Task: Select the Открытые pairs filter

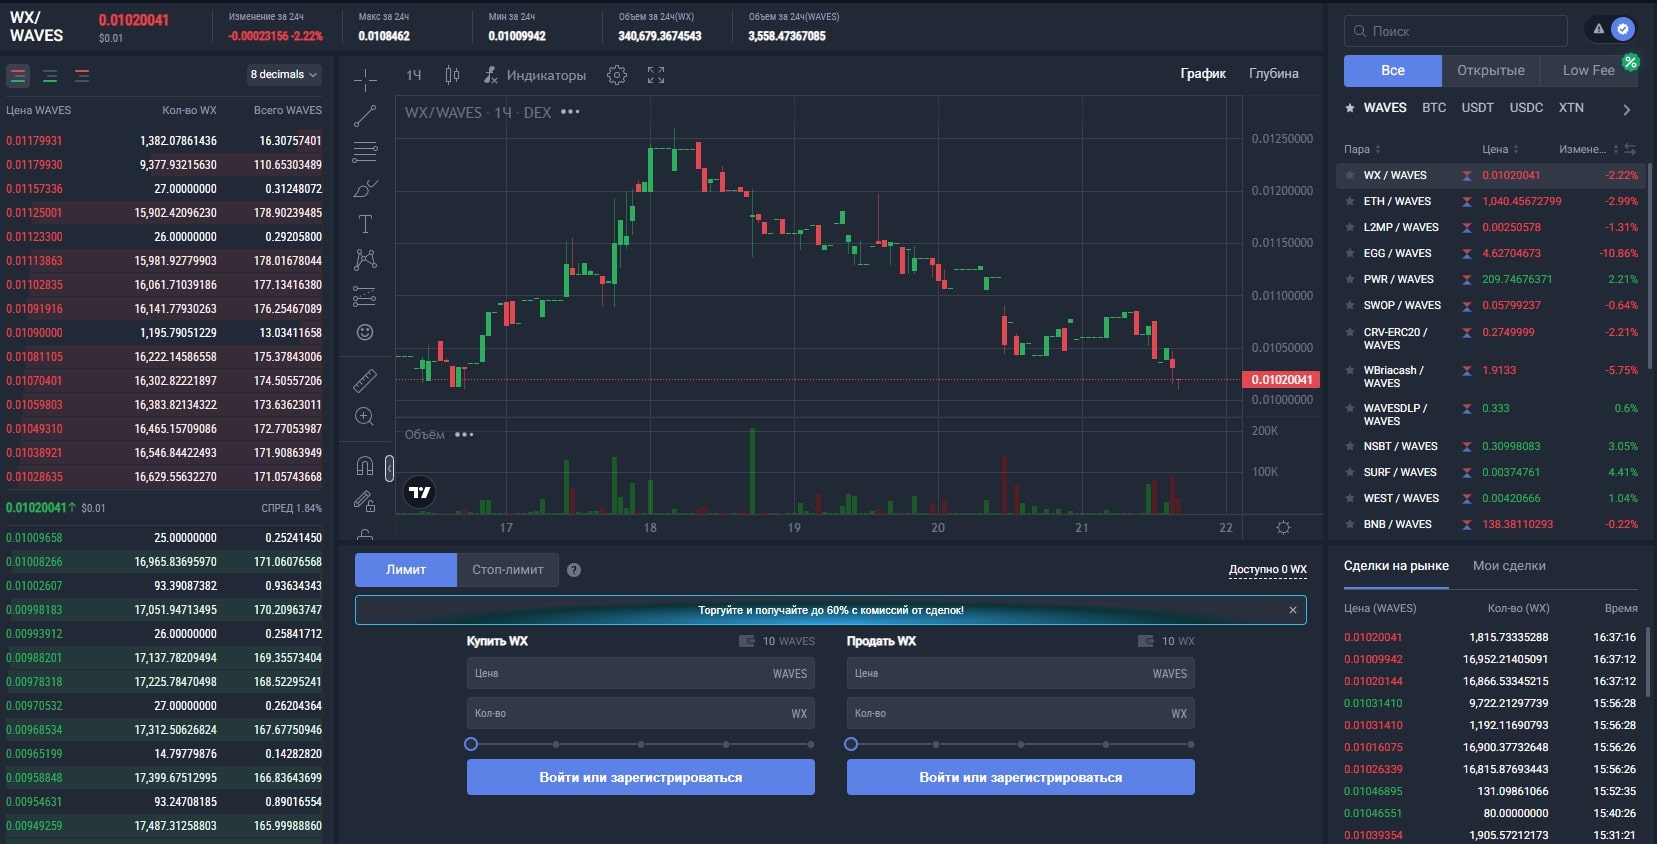Action: coord(1491,71)
